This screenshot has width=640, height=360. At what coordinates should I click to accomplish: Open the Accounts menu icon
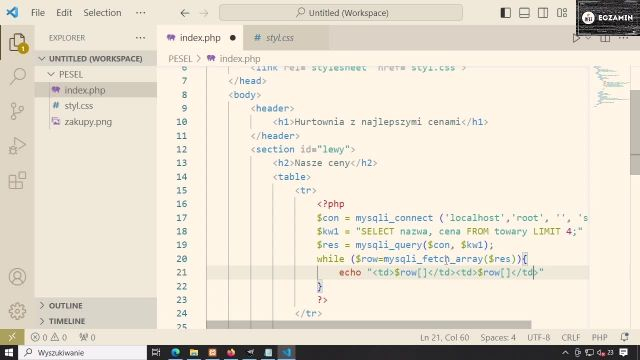click(x=18, y=277)
